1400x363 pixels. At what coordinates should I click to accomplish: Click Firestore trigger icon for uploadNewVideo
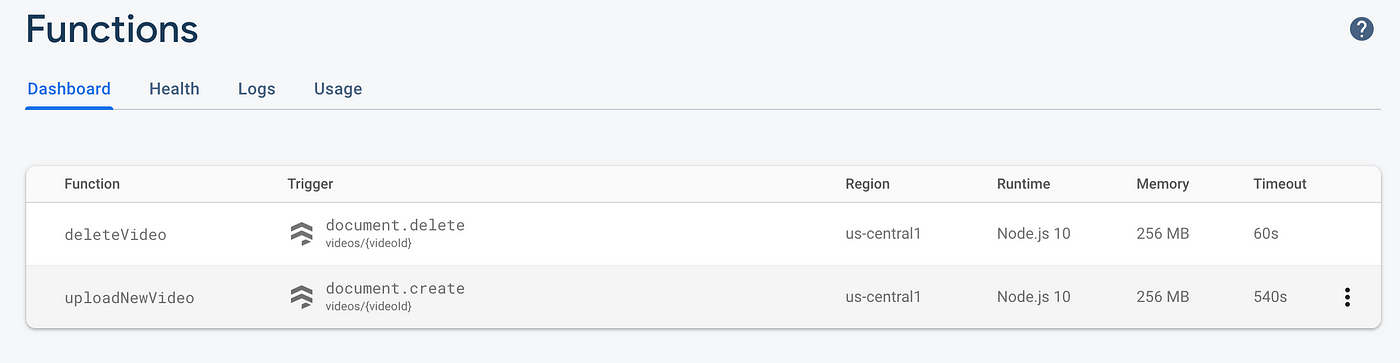[x=301, y=297]
